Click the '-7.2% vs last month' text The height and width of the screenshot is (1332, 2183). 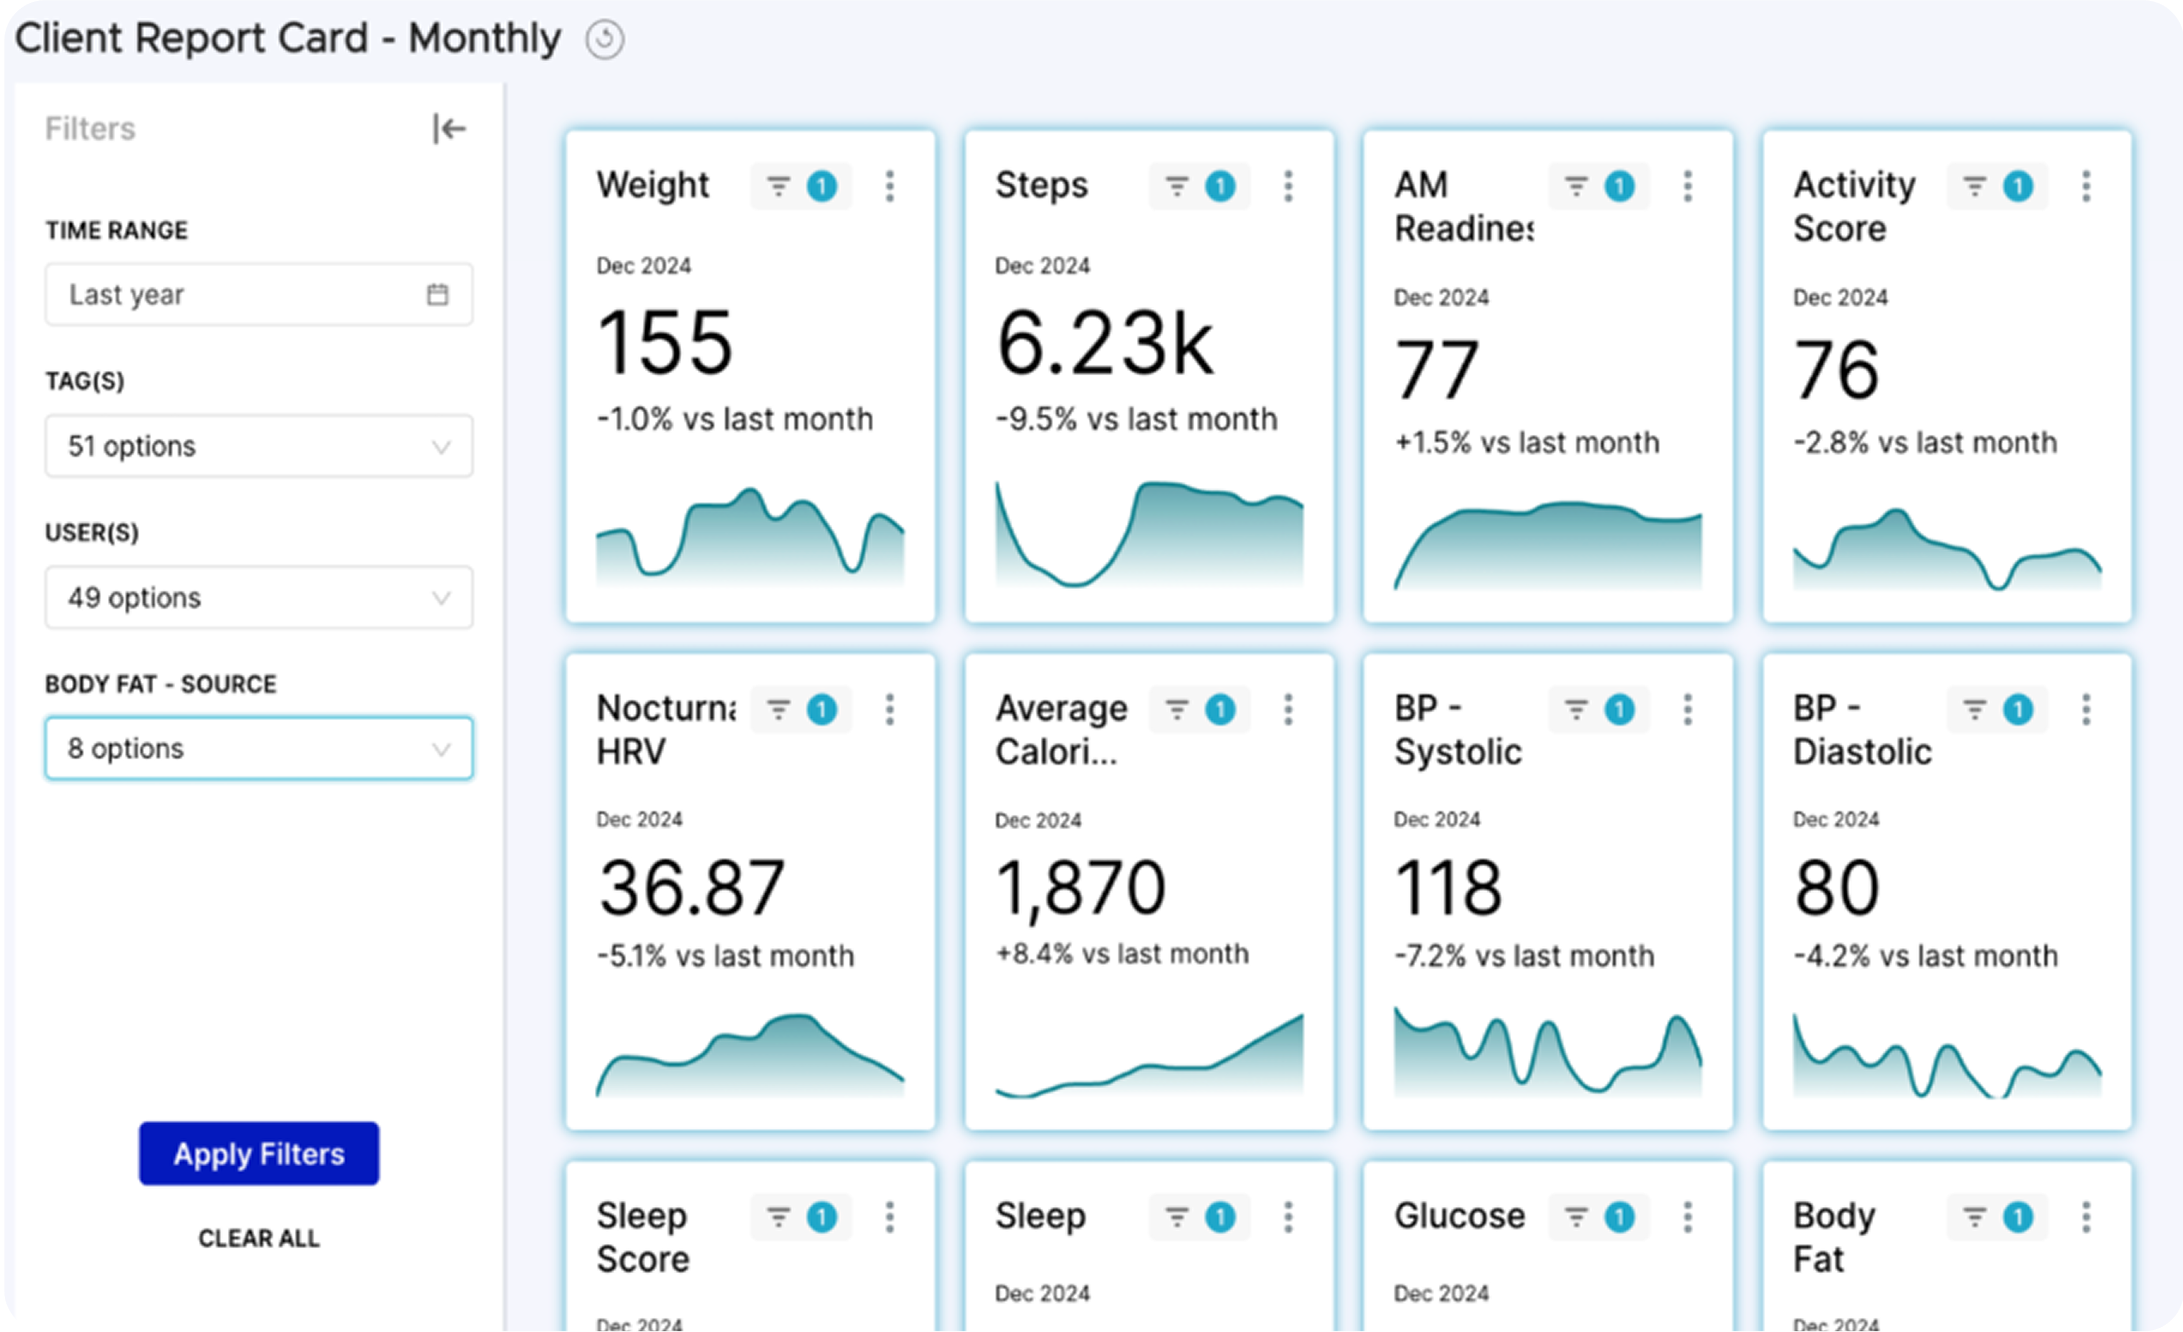pos(1524,956)
